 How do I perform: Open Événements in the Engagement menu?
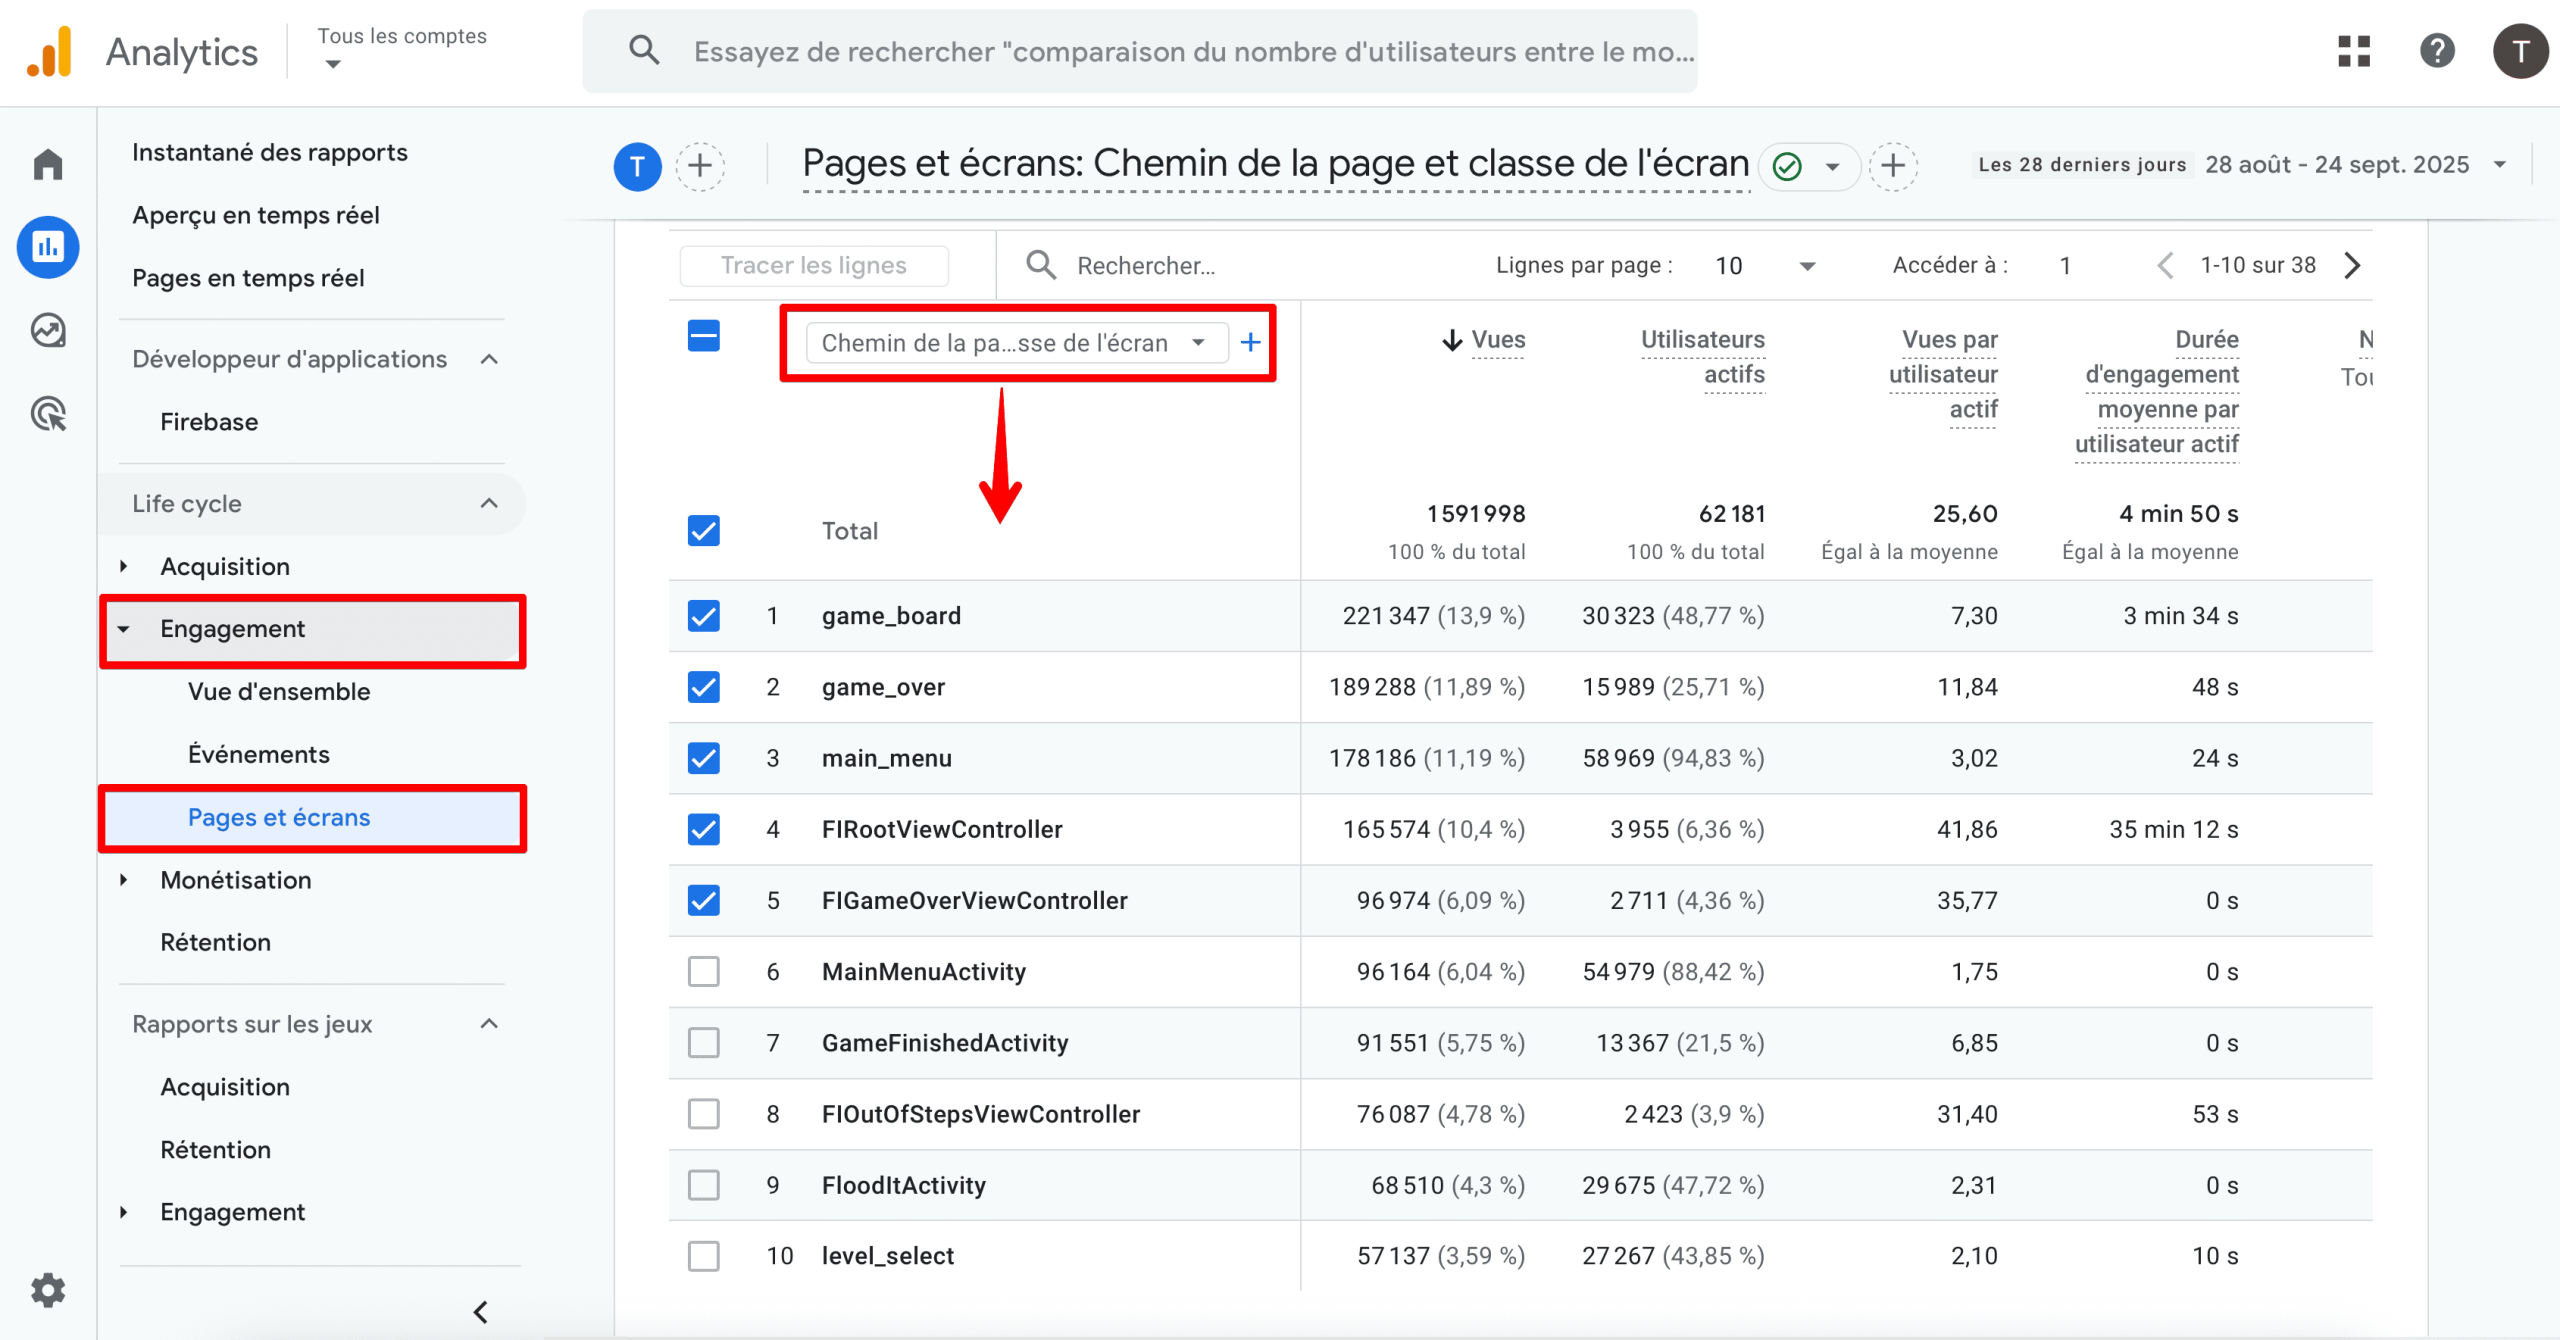click(x=258, y=754)
